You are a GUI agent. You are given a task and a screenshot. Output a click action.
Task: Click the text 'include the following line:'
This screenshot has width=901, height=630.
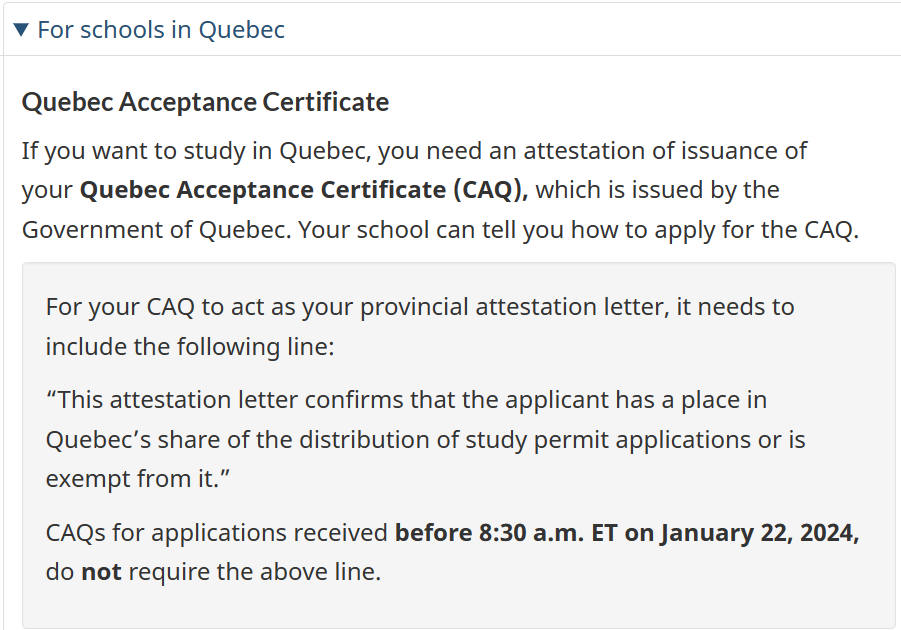(190, 347)
